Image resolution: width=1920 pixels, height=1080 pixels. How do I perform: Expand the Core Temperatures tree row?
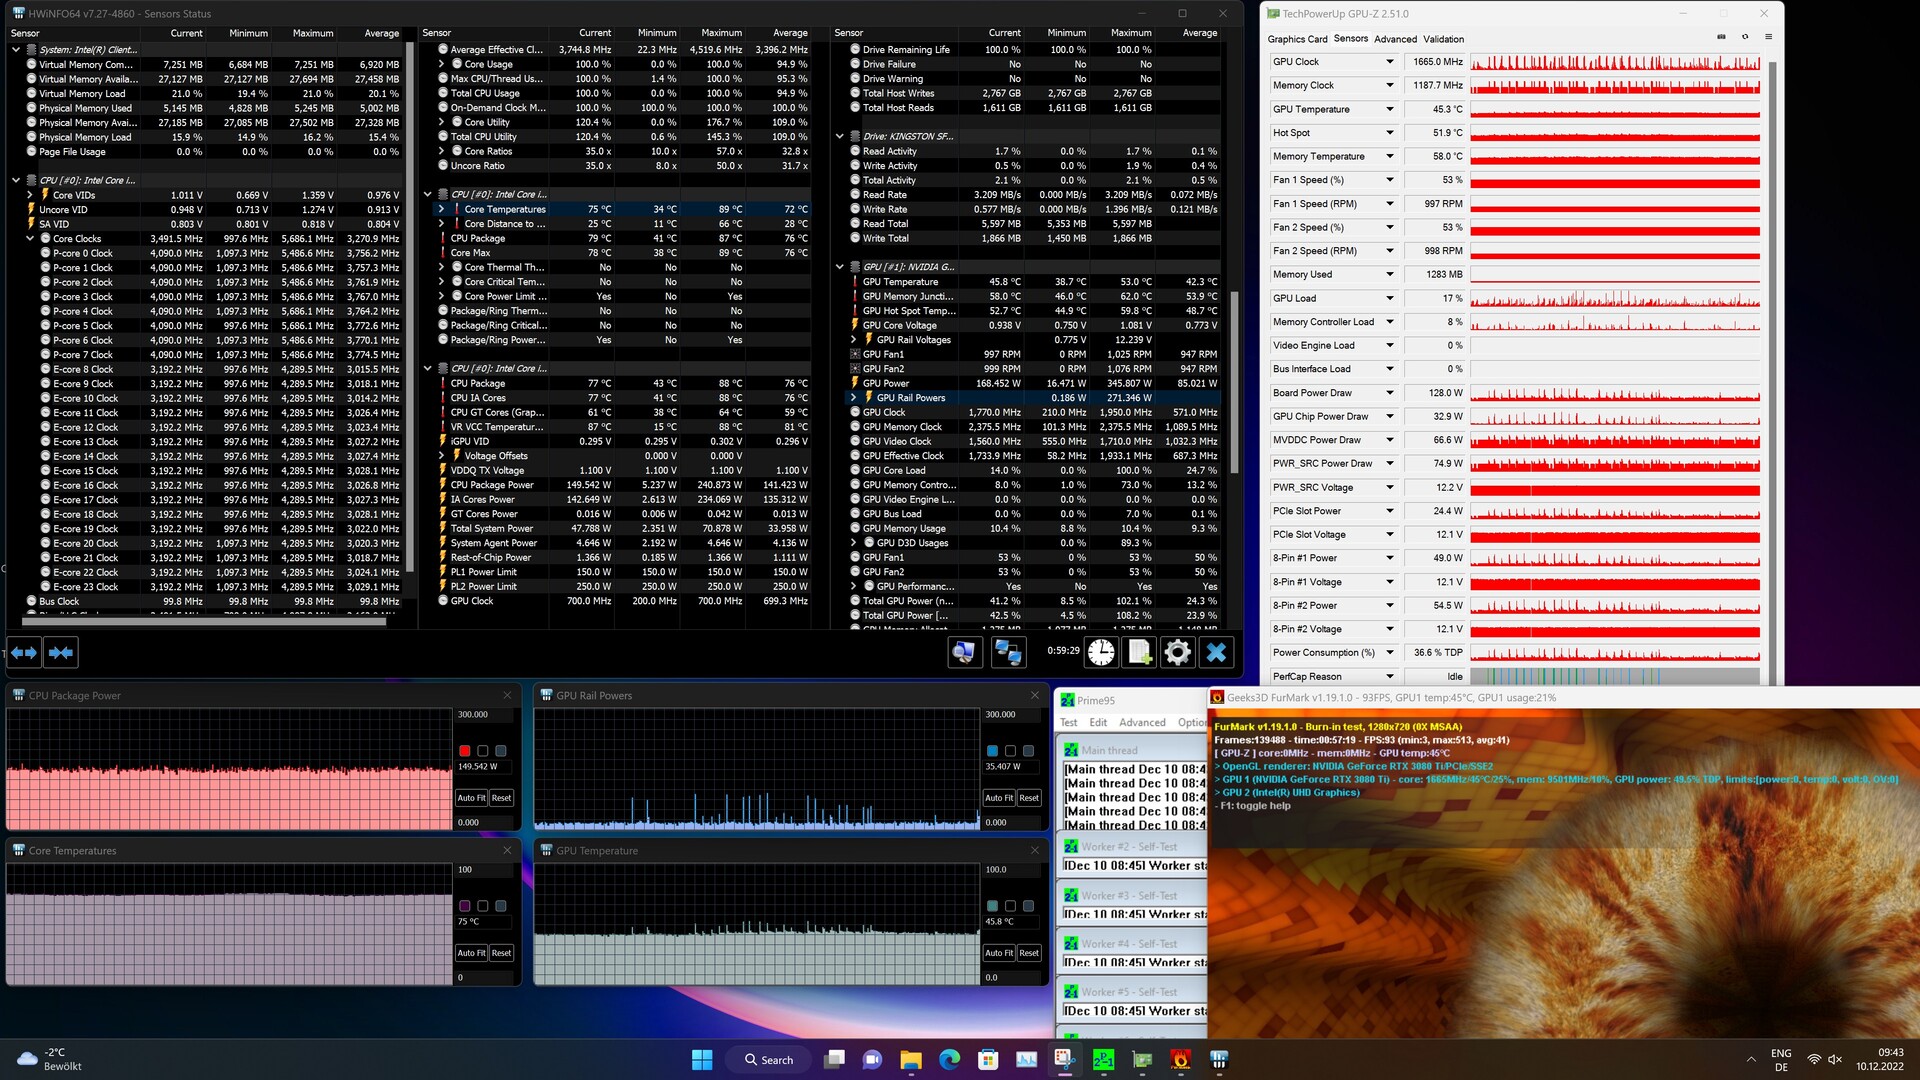(x=441, y=209)
